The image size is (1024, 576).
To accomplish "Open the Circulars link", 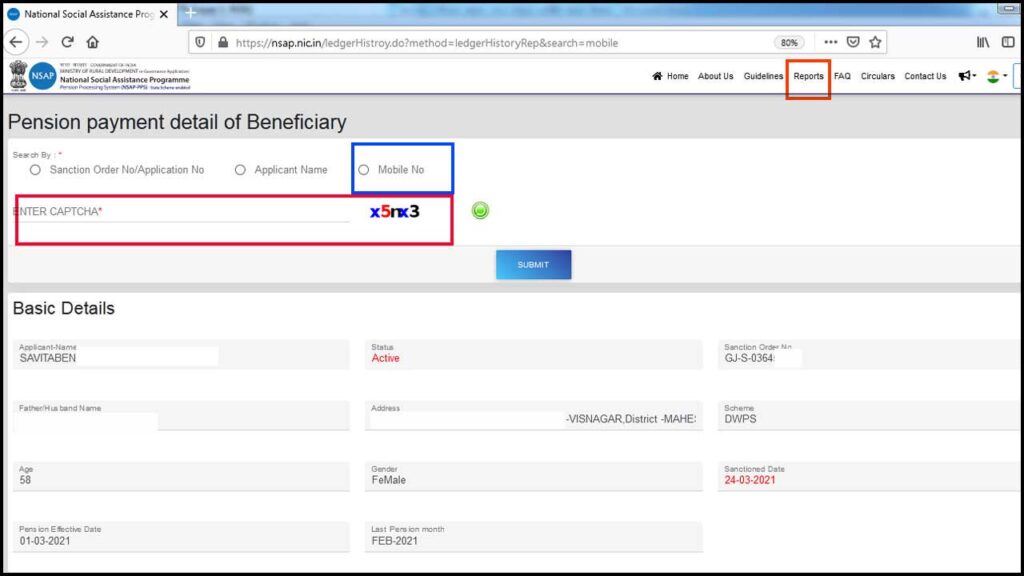I will [x=877, y=75].
